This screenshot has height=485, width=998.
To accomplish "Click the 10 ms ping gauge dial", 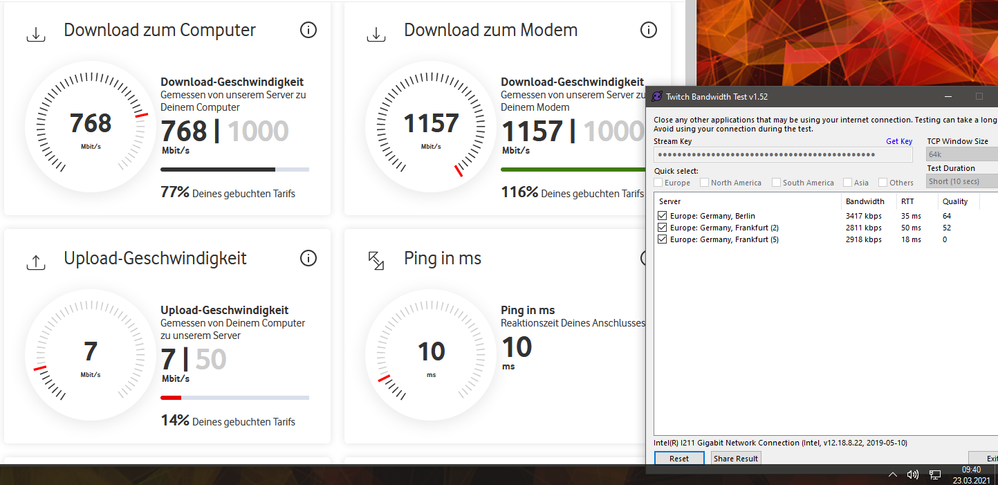I will (430, 354).
